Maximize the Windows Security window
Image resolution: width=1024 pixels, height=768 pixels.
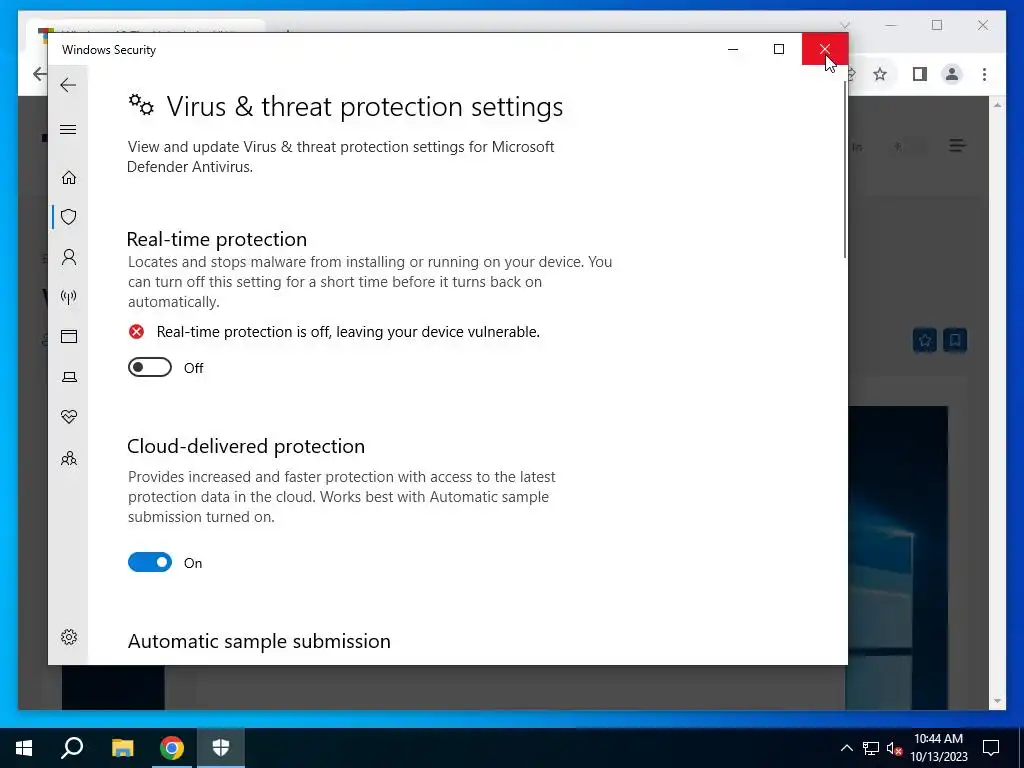(778, 49)
